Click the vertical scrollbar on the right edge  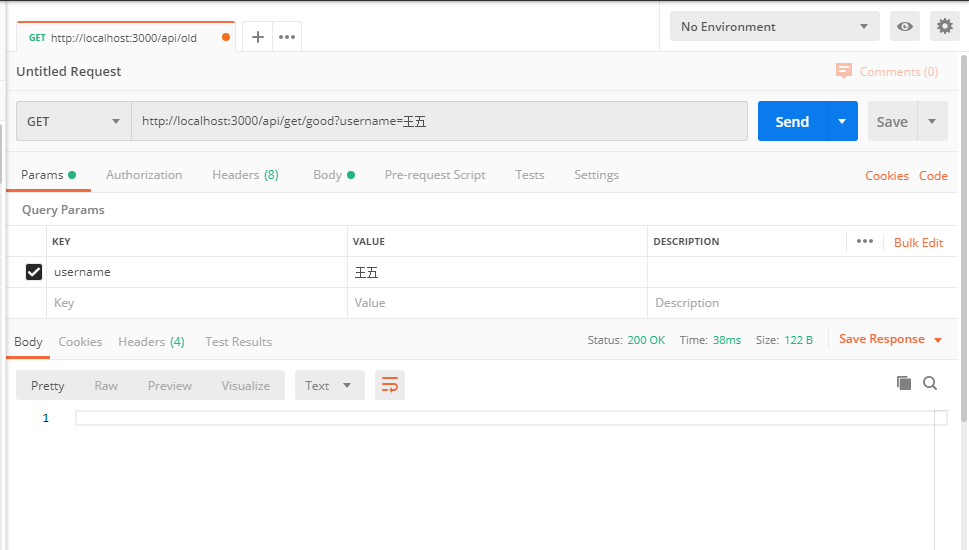click(x=963, y=238)
